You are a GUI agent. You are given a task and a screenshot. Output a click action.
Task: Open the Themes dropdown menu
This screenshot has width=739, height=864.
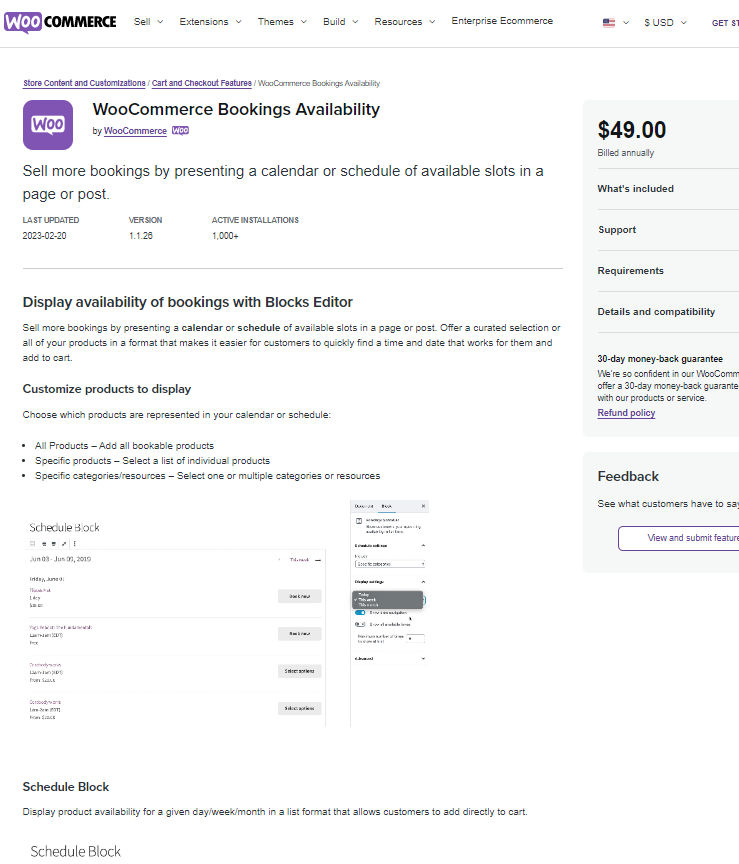tap(279, 20)
